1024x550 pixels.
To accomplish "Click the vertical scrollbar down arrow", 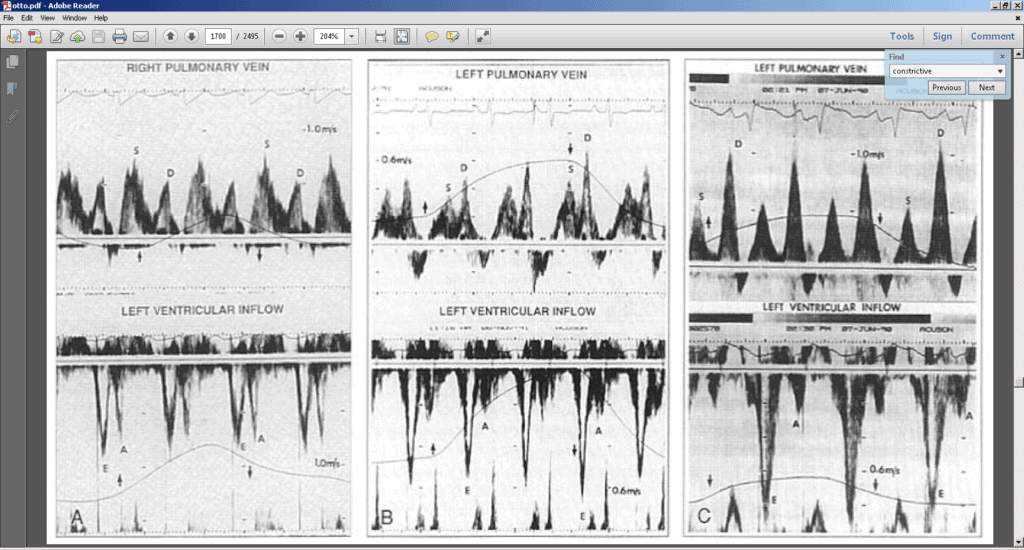I will tap(1019, 542).
